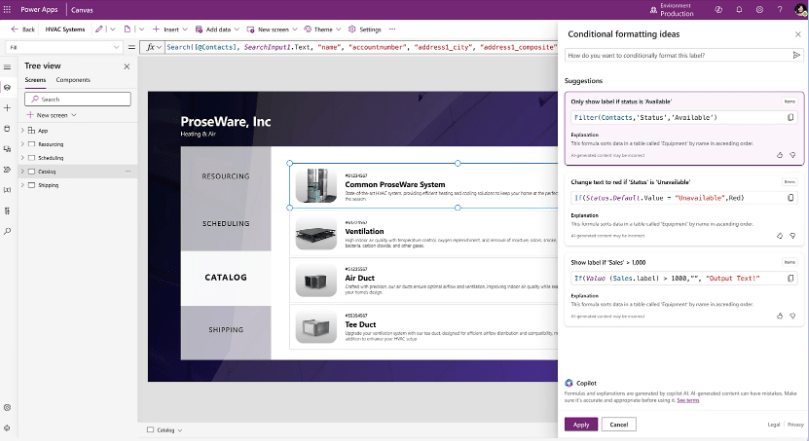This screenshot has height=441, width=809.
Task: Open the Copilot icon in header
Action: tap(718, 10)
